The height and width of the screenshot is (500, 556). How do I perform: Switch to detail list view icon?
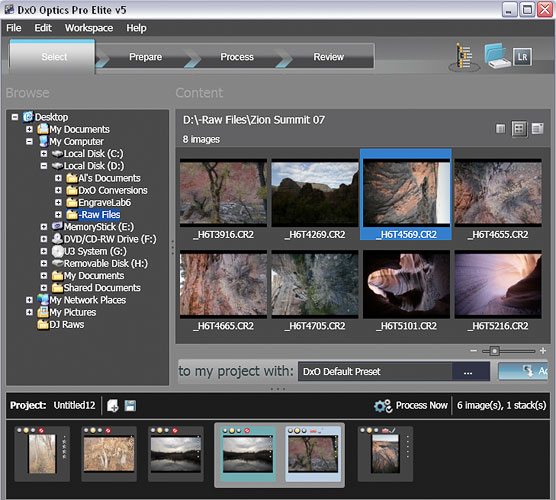pos(538,128)
